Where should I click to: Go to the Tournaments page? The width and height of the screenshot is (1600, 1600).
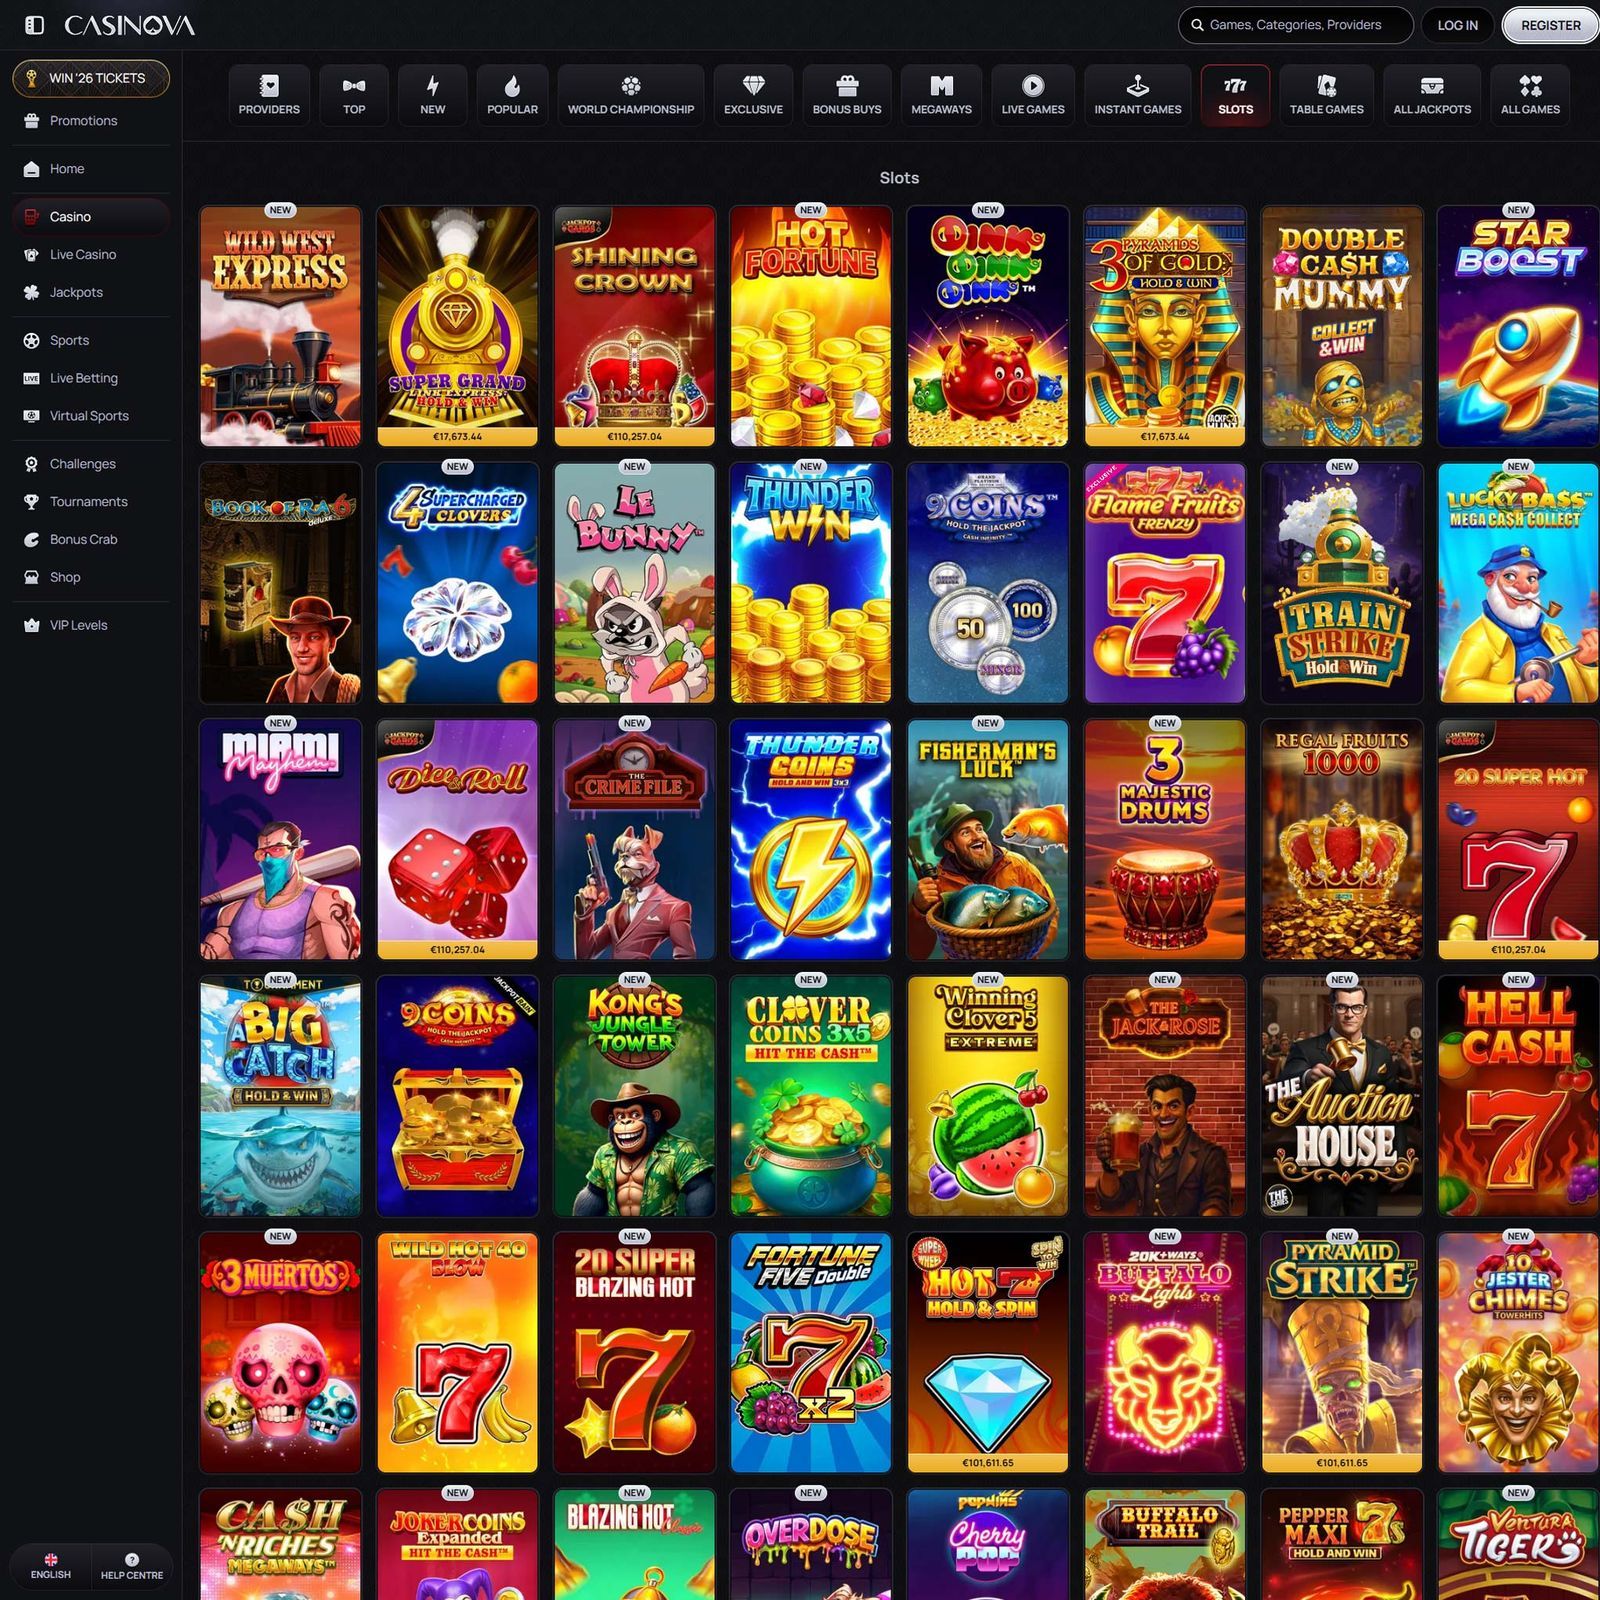click(x=91, y=502)
